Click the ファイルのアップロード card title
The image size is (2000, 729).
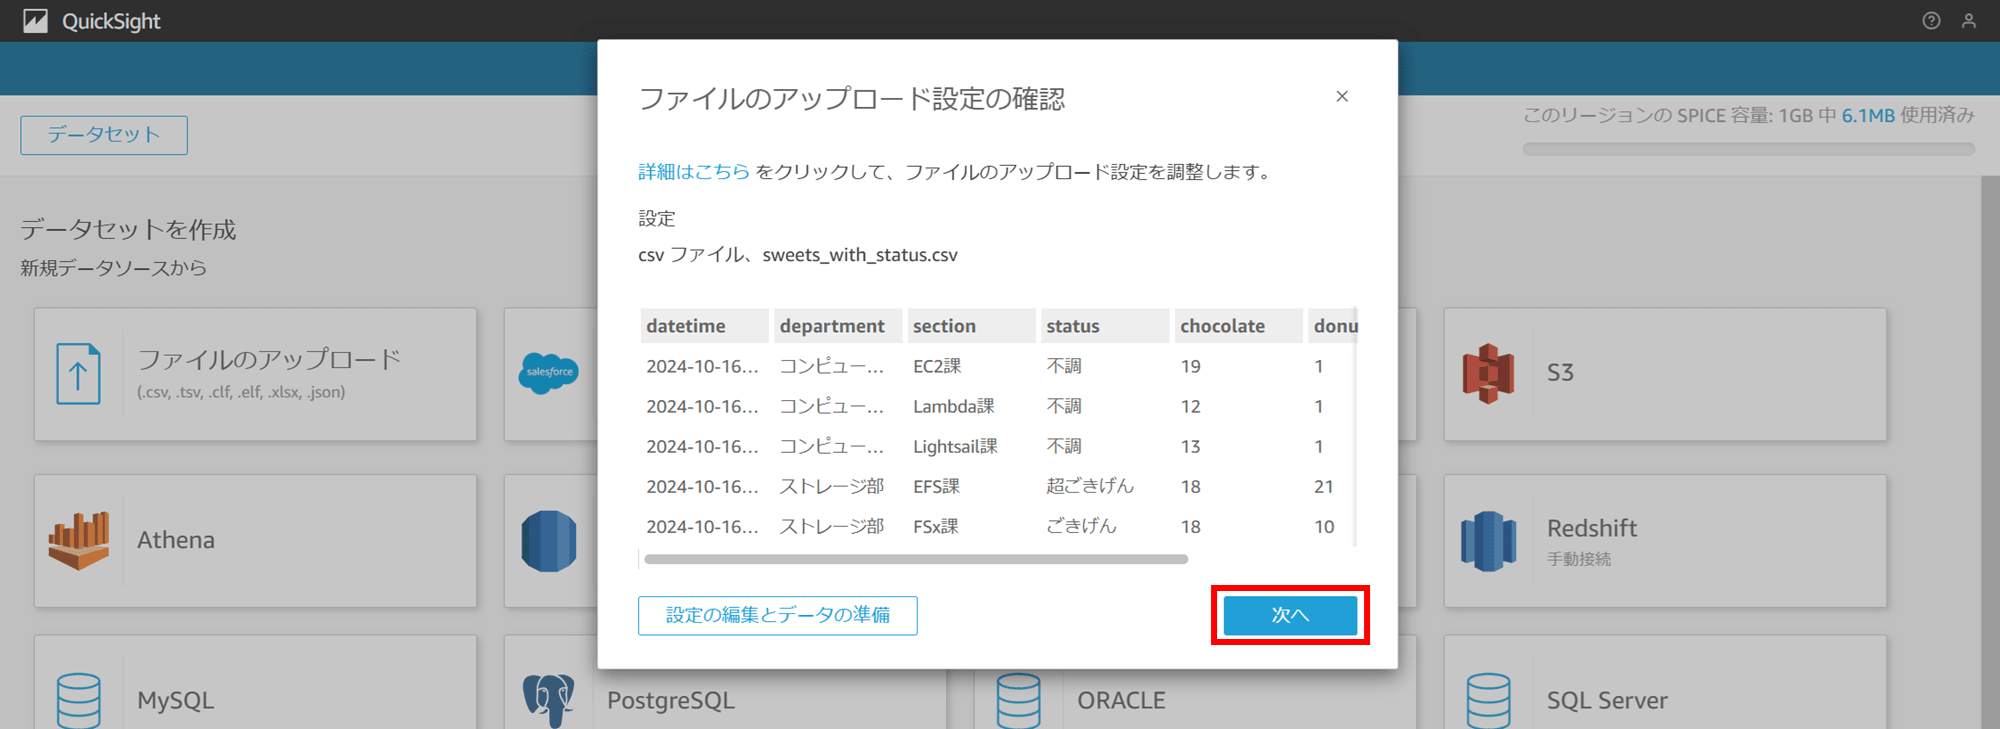pyautogui.click(x=269, y=359)
